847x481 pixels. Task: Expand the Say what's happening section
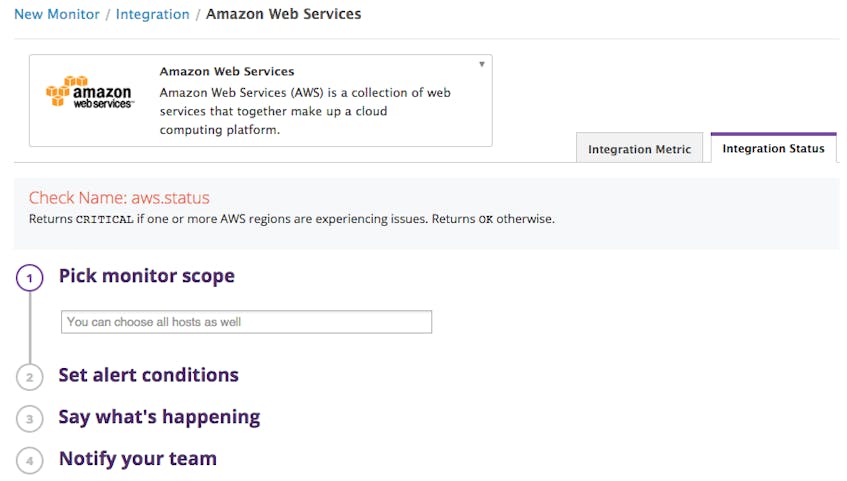point(159,417)
